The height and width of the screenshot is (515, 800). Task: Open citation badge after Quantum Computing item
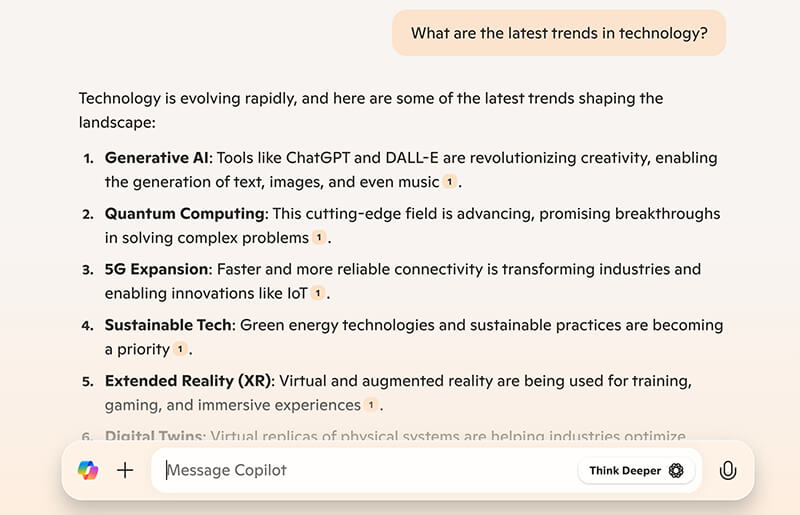pos(319,238)
